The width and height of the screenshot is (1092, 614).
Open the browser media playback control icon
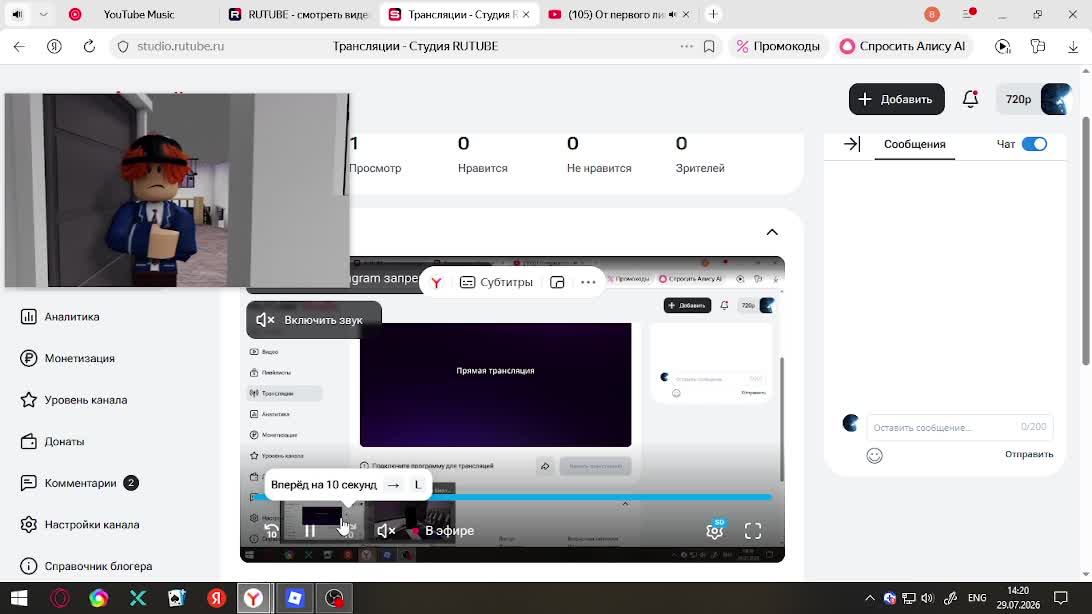point(1003,47)
